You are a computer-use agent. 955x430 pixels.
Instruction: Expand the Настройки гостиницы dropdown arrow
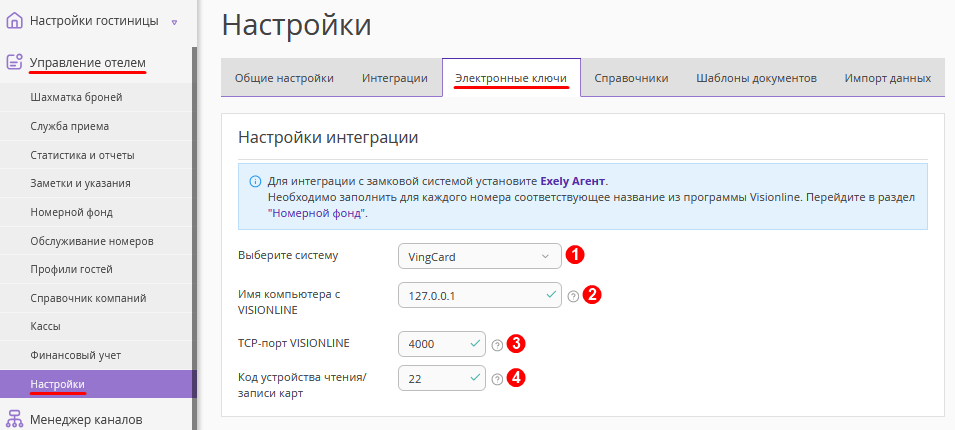174,22
